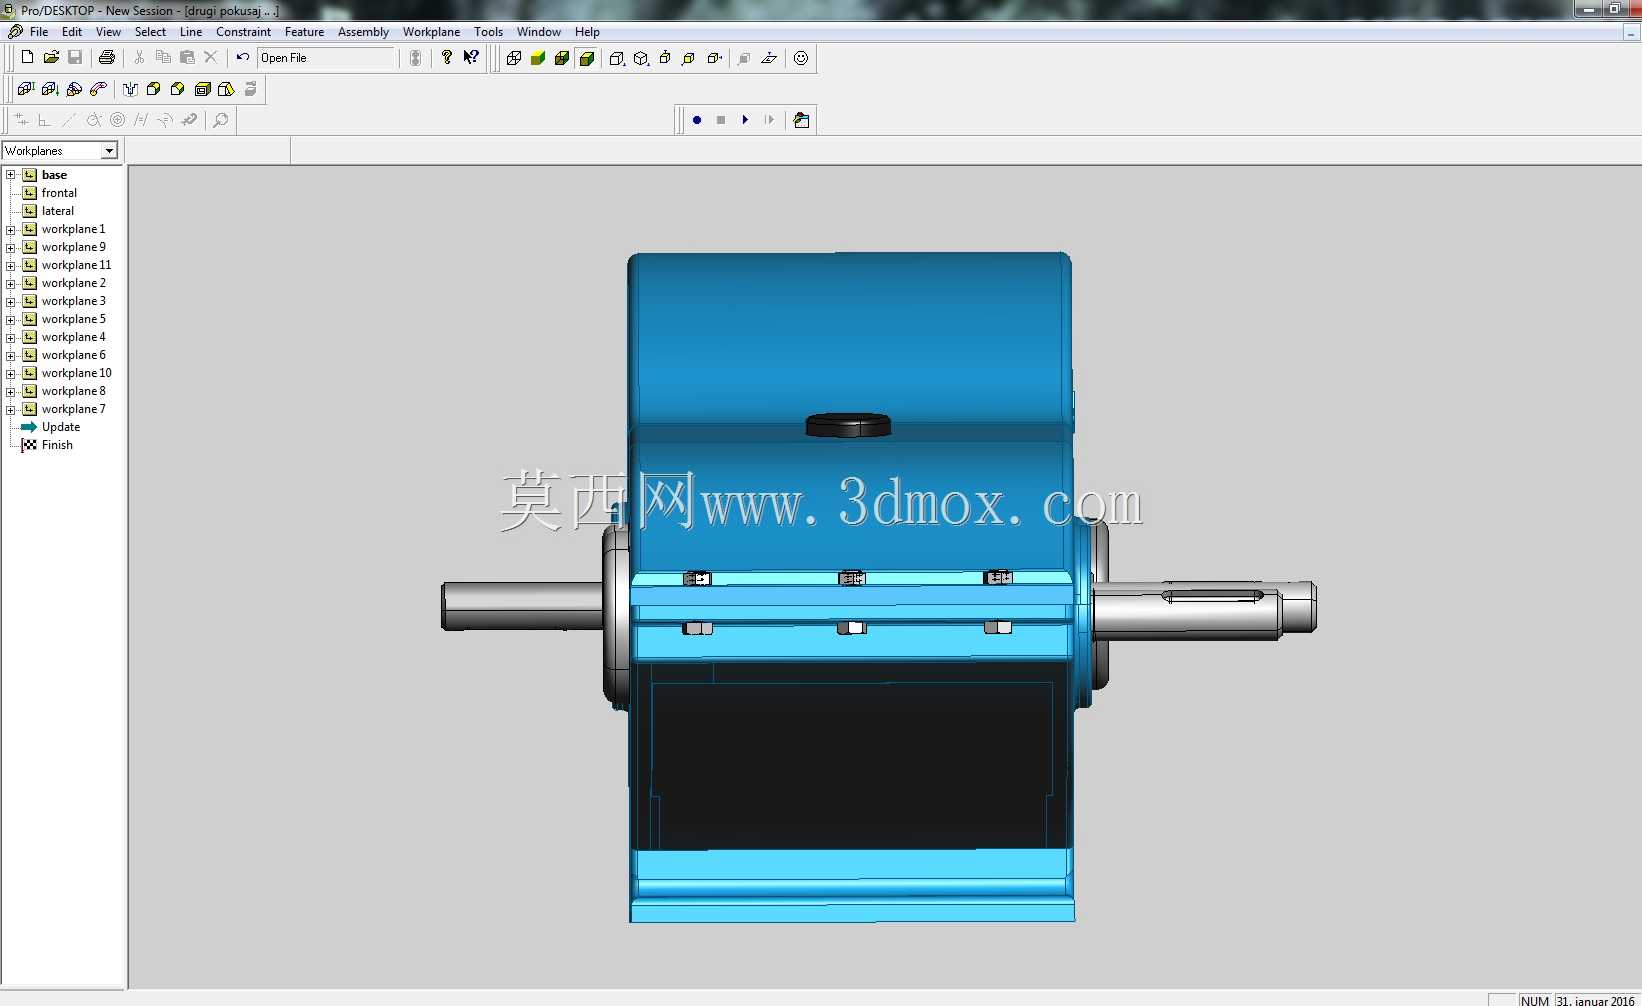
Task: Expand the workplane 4 node
Action: (11, 337)
